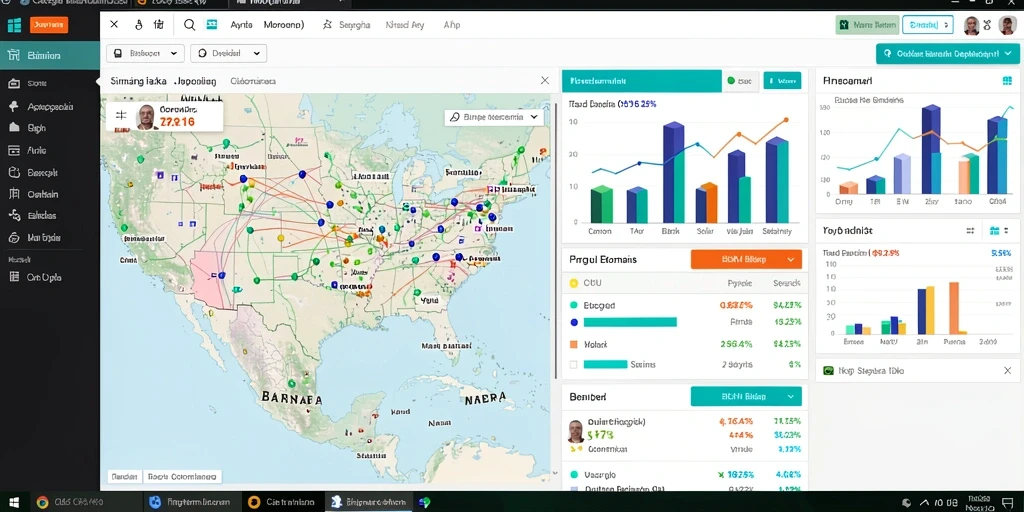Click the teal progress bar in the blue-dot row
Viewport: 1024px width, 512px height.
630,322
